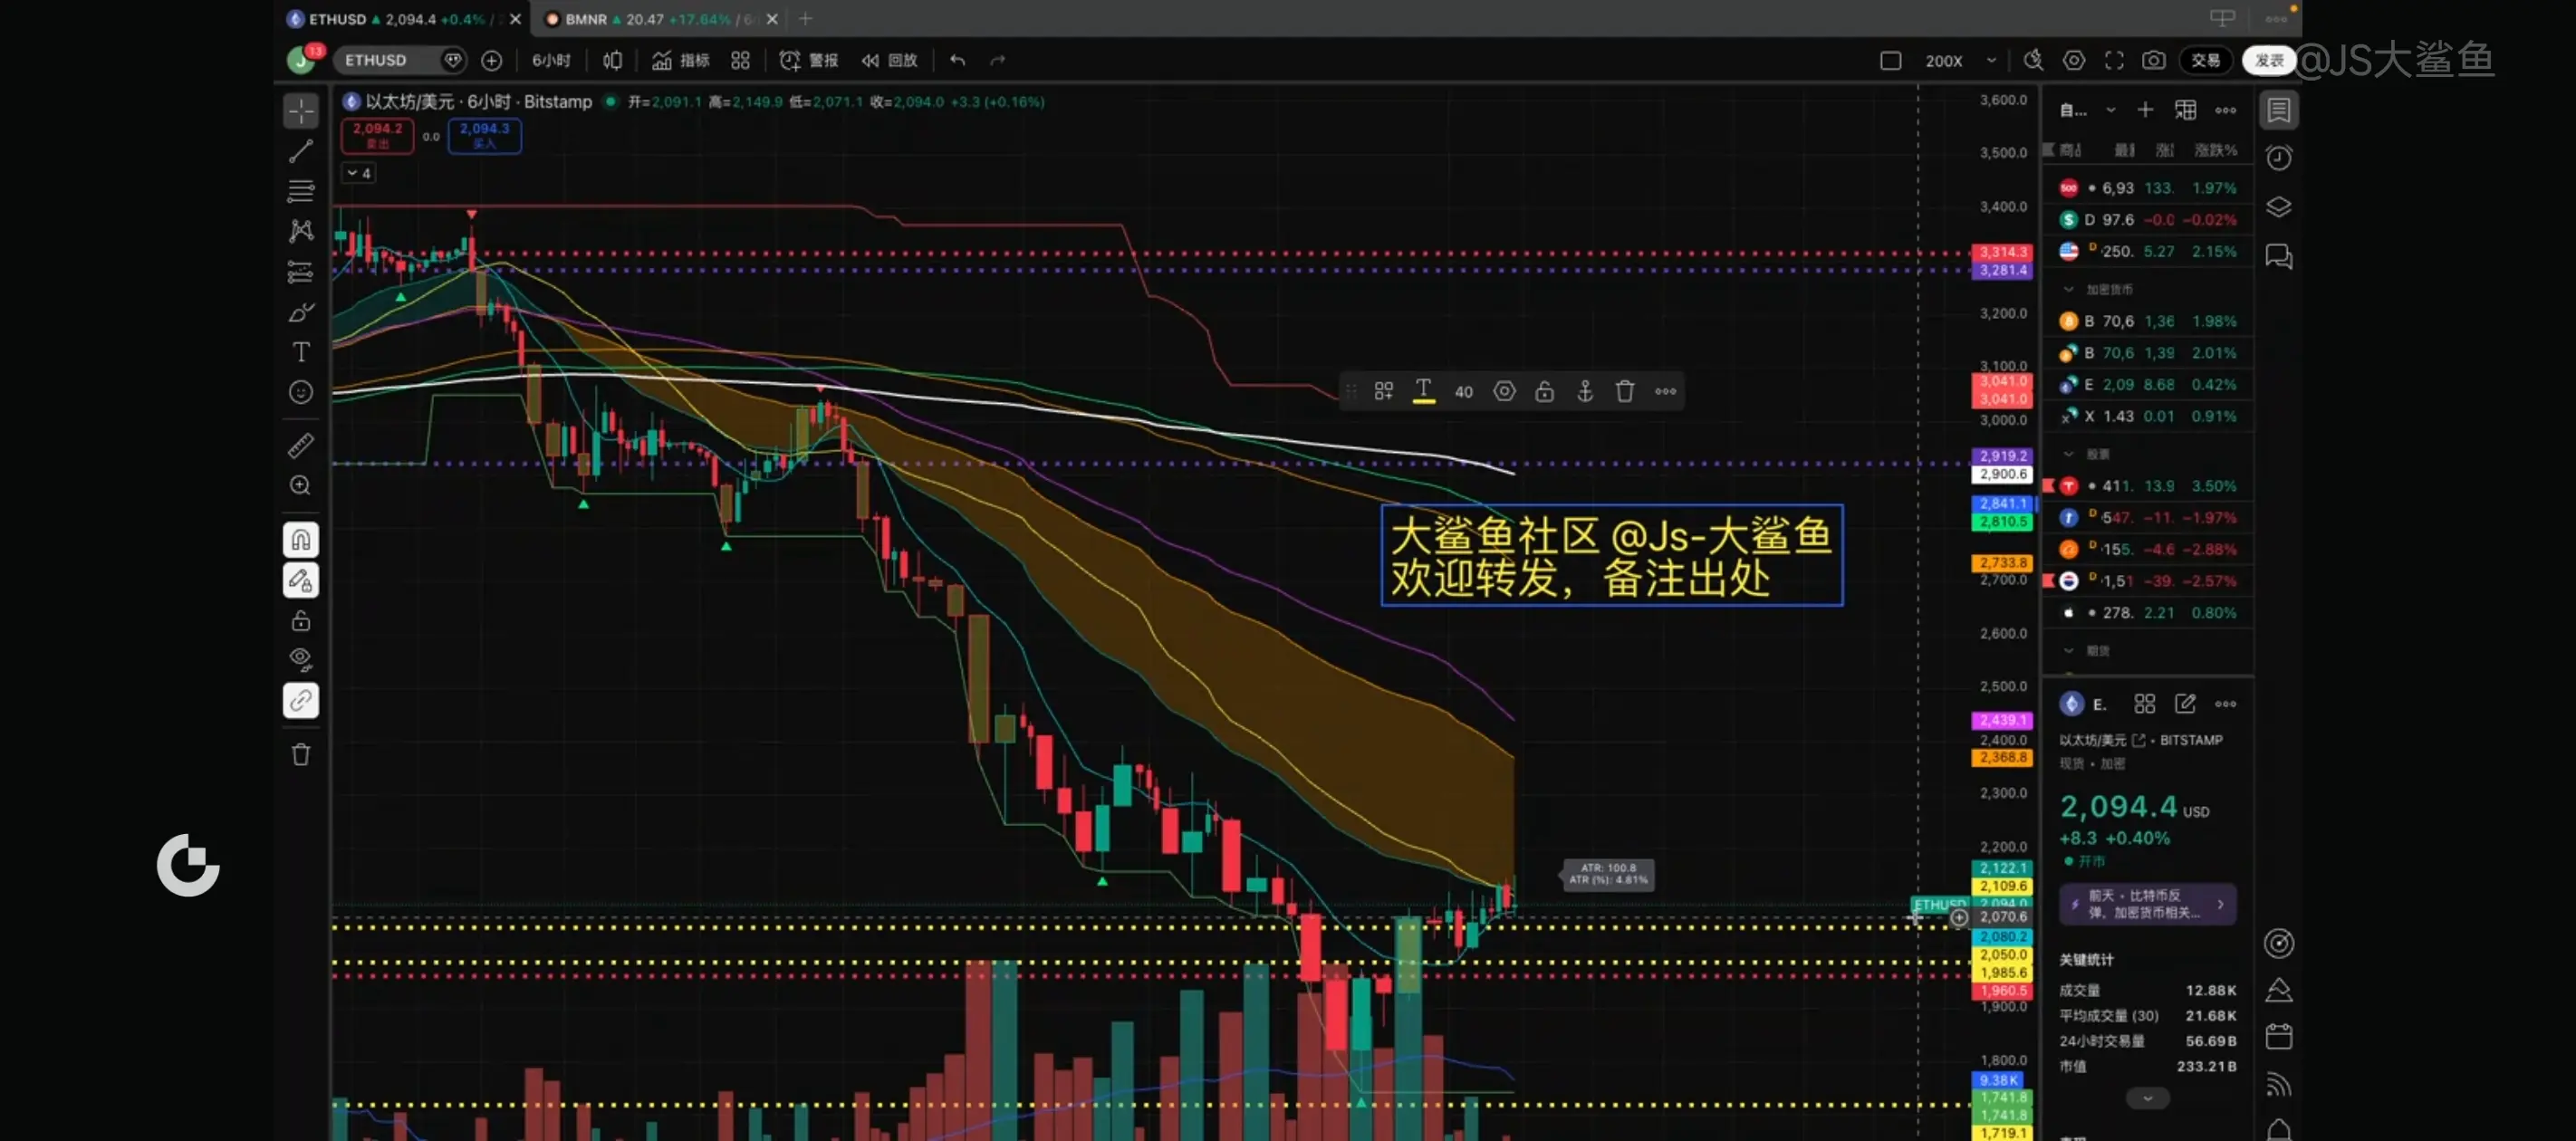The width and height of the screenshot is (2576, 1141).
Task: Collapse the indicator legend labeled 4
Action: tap(359, 173)
